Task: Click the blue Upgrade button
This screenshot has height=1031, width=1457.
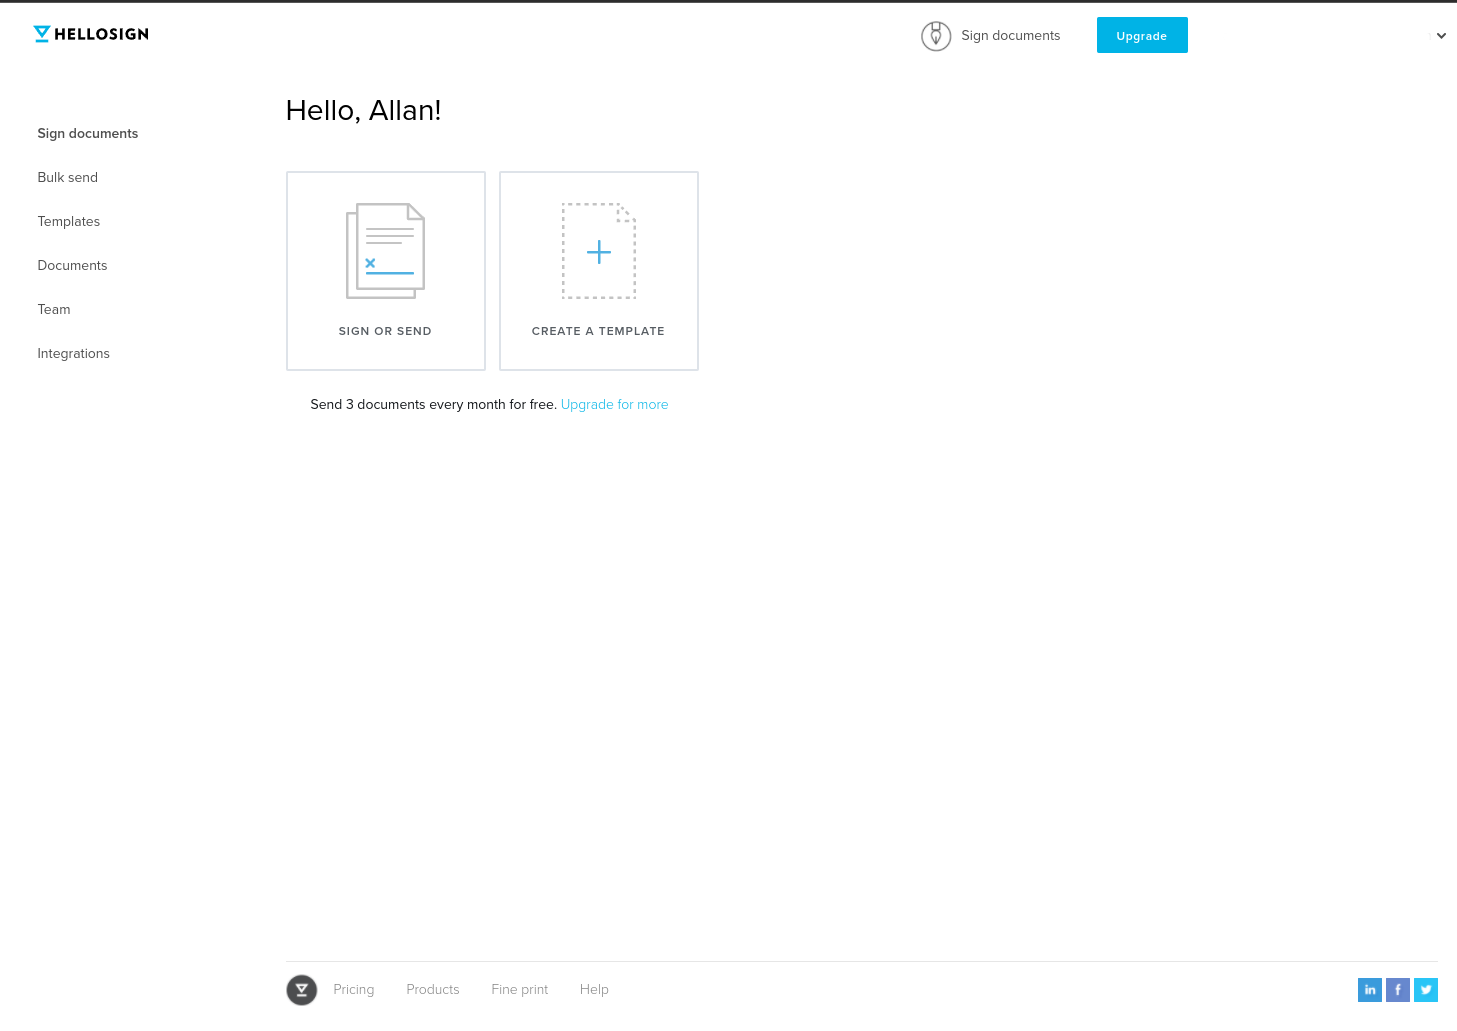Action: [1142, 35]
